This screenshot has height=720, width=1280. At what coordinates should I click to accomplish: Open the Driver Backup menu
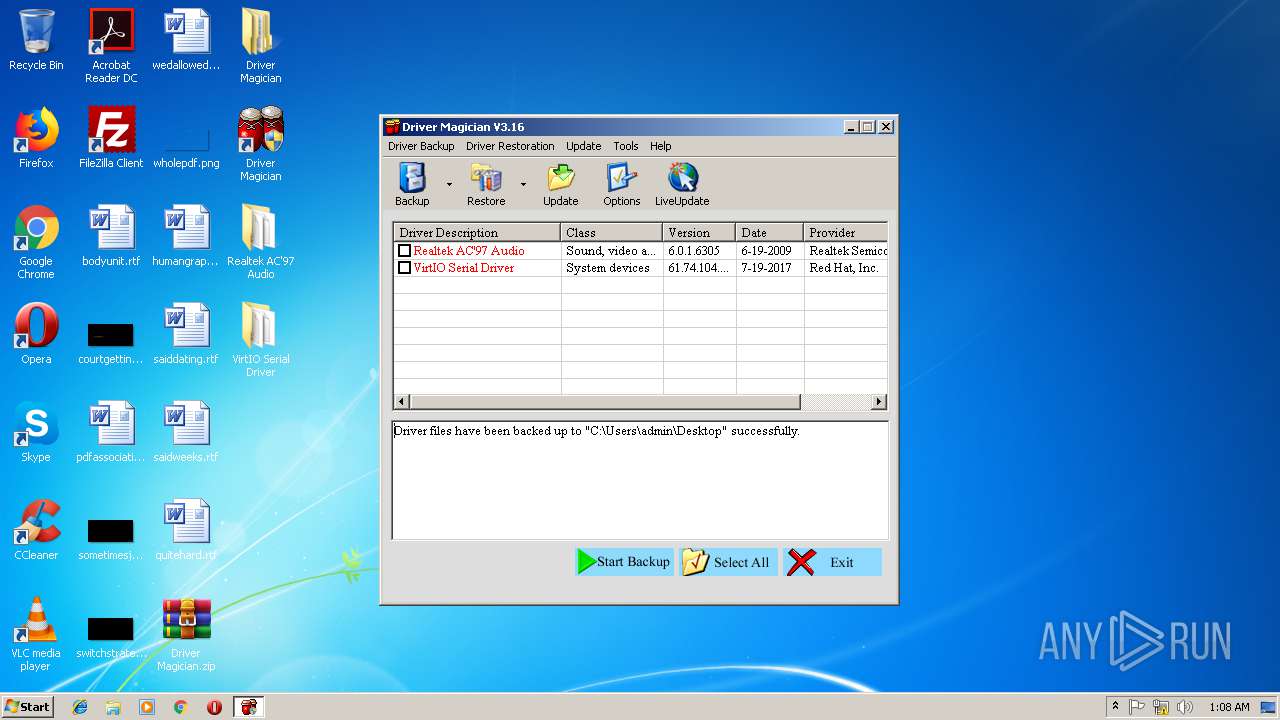tap(421, 146)
